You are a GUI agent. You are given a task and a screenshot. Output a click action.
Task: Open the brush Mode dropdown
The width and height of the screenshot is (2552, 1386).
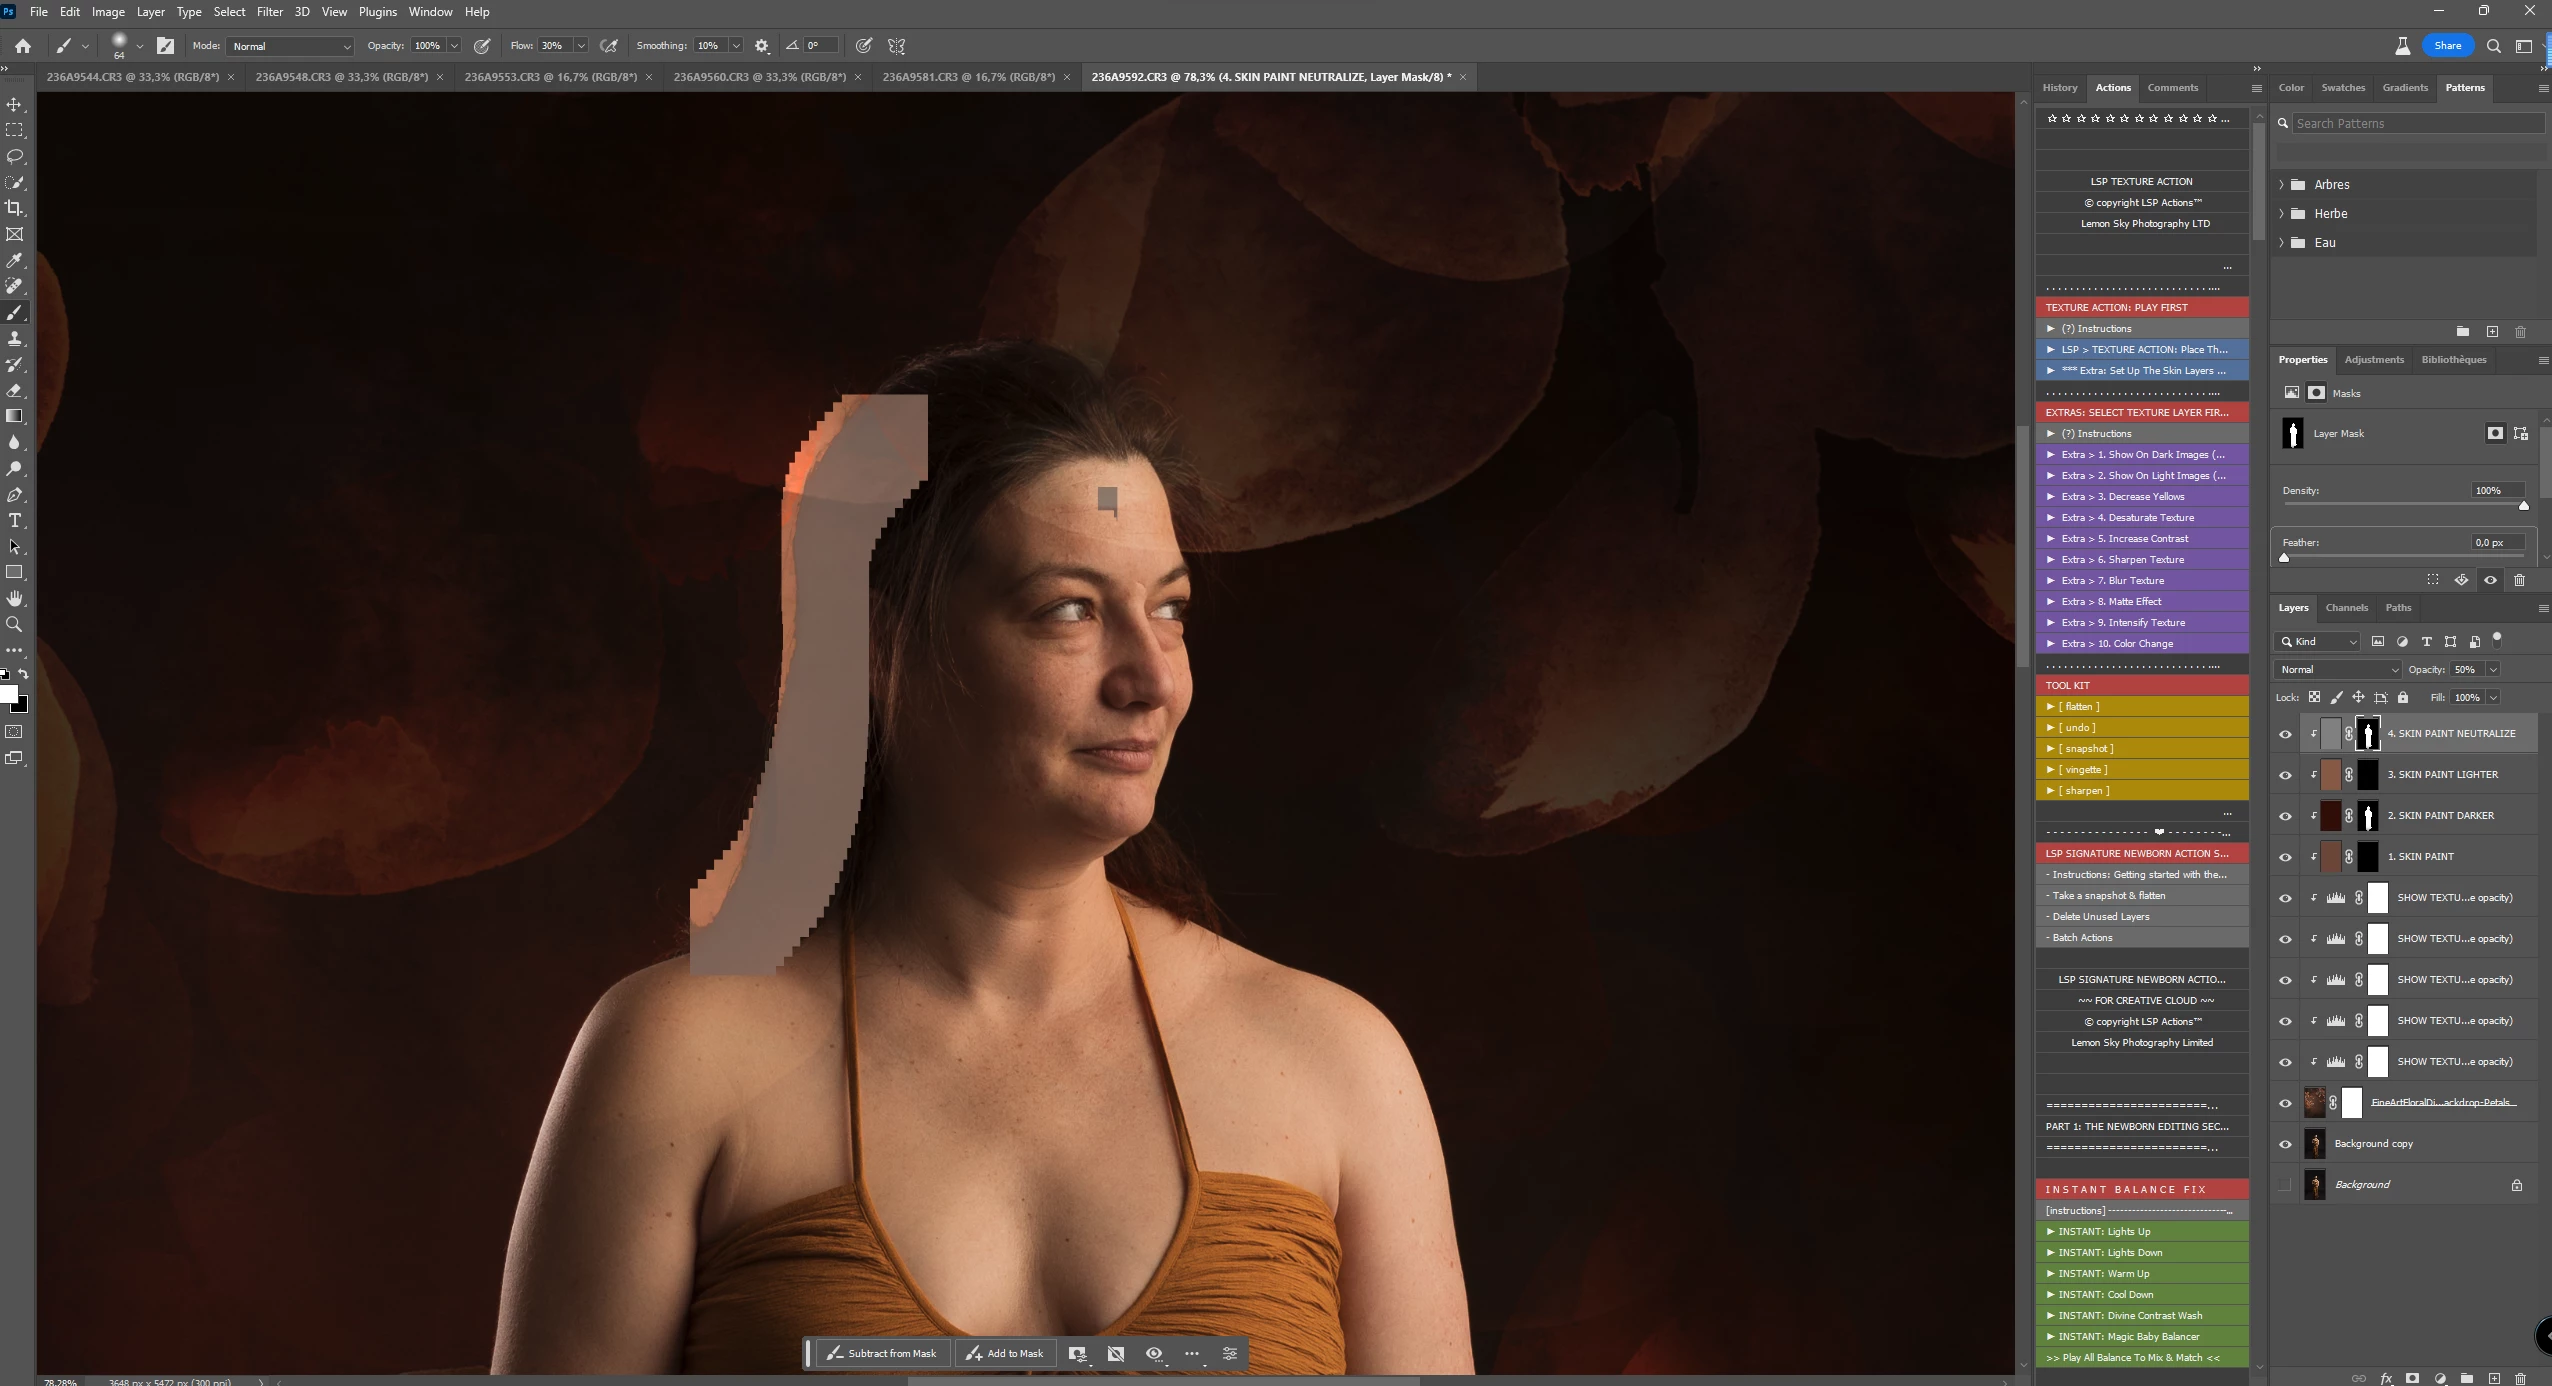(290, 46)
